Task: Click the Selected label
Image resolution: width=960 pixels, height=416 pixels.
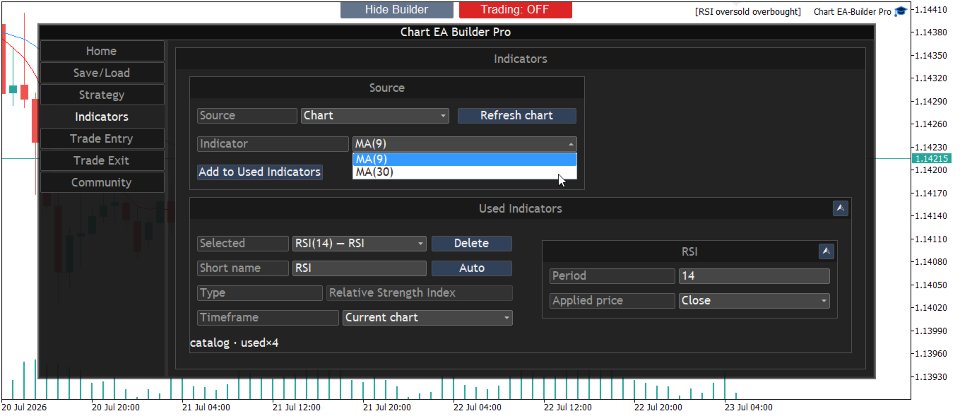Action: coord(242,244)
